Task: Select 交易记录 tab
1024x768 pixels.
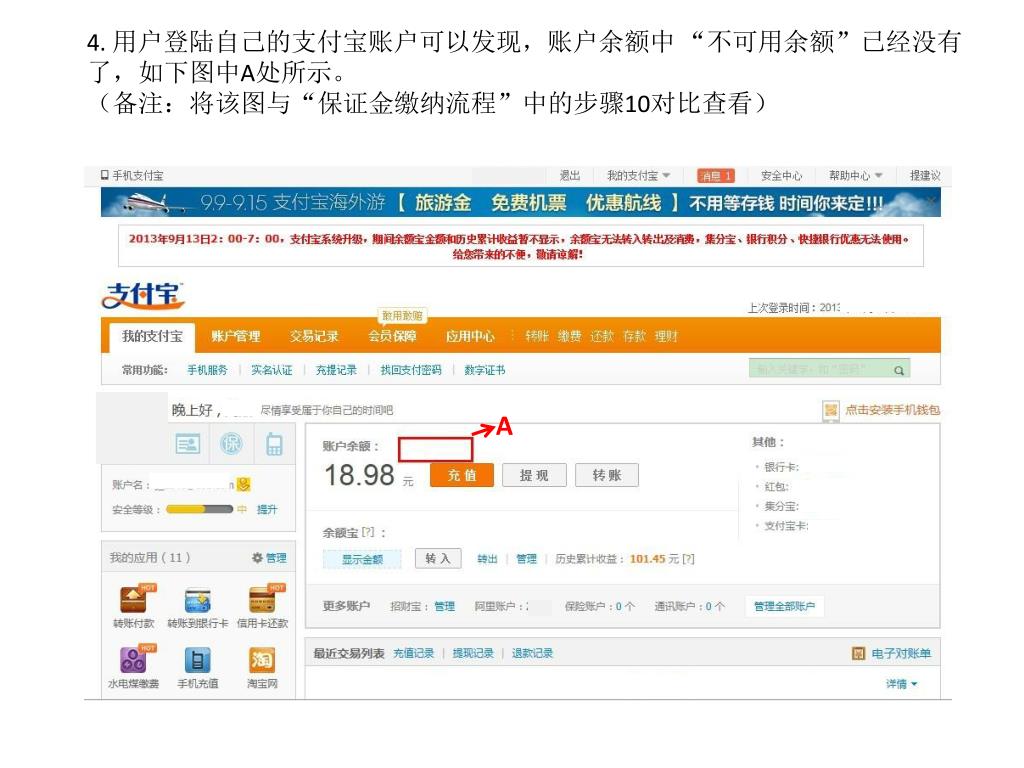Action: (x=314, y=336)
